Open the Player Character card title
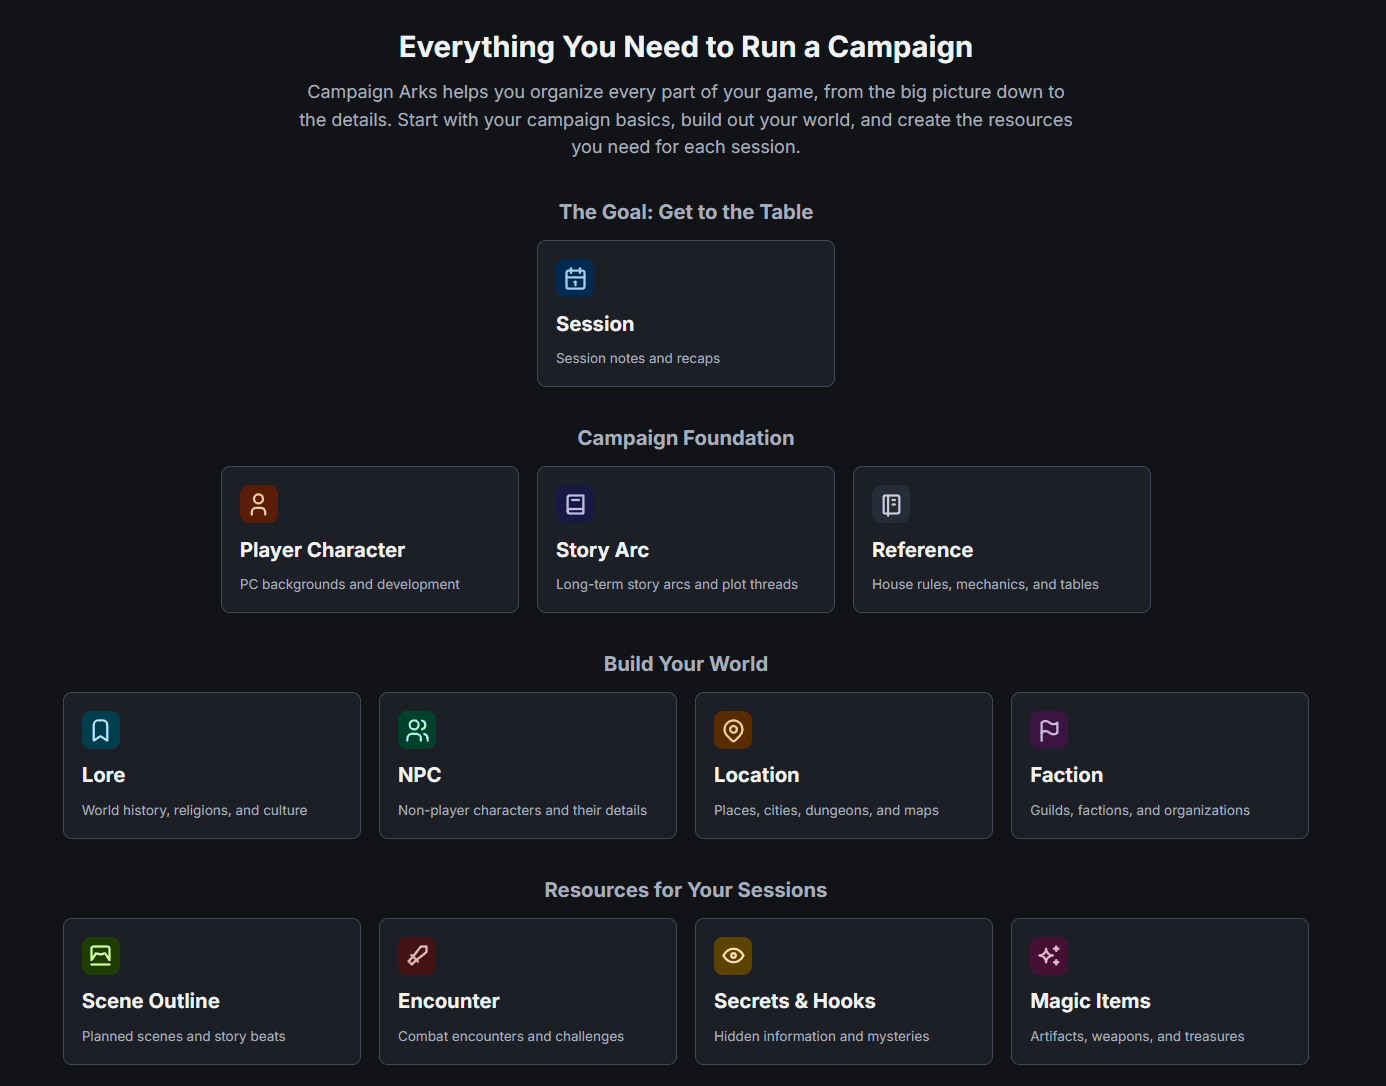The width and height of the screenshot is (1386, 1086). pyautogui.click(x=322, y=550)
